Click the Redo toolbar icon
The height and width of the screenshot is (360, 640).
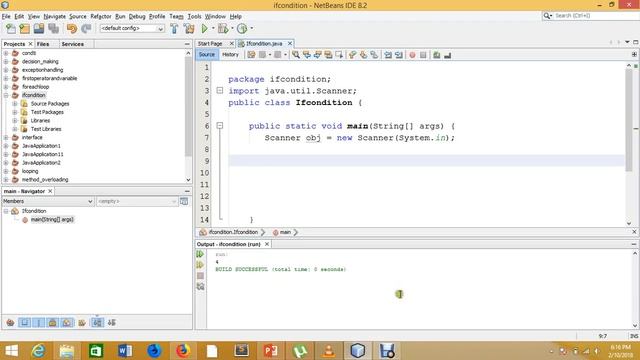click(x=86, y=29)
